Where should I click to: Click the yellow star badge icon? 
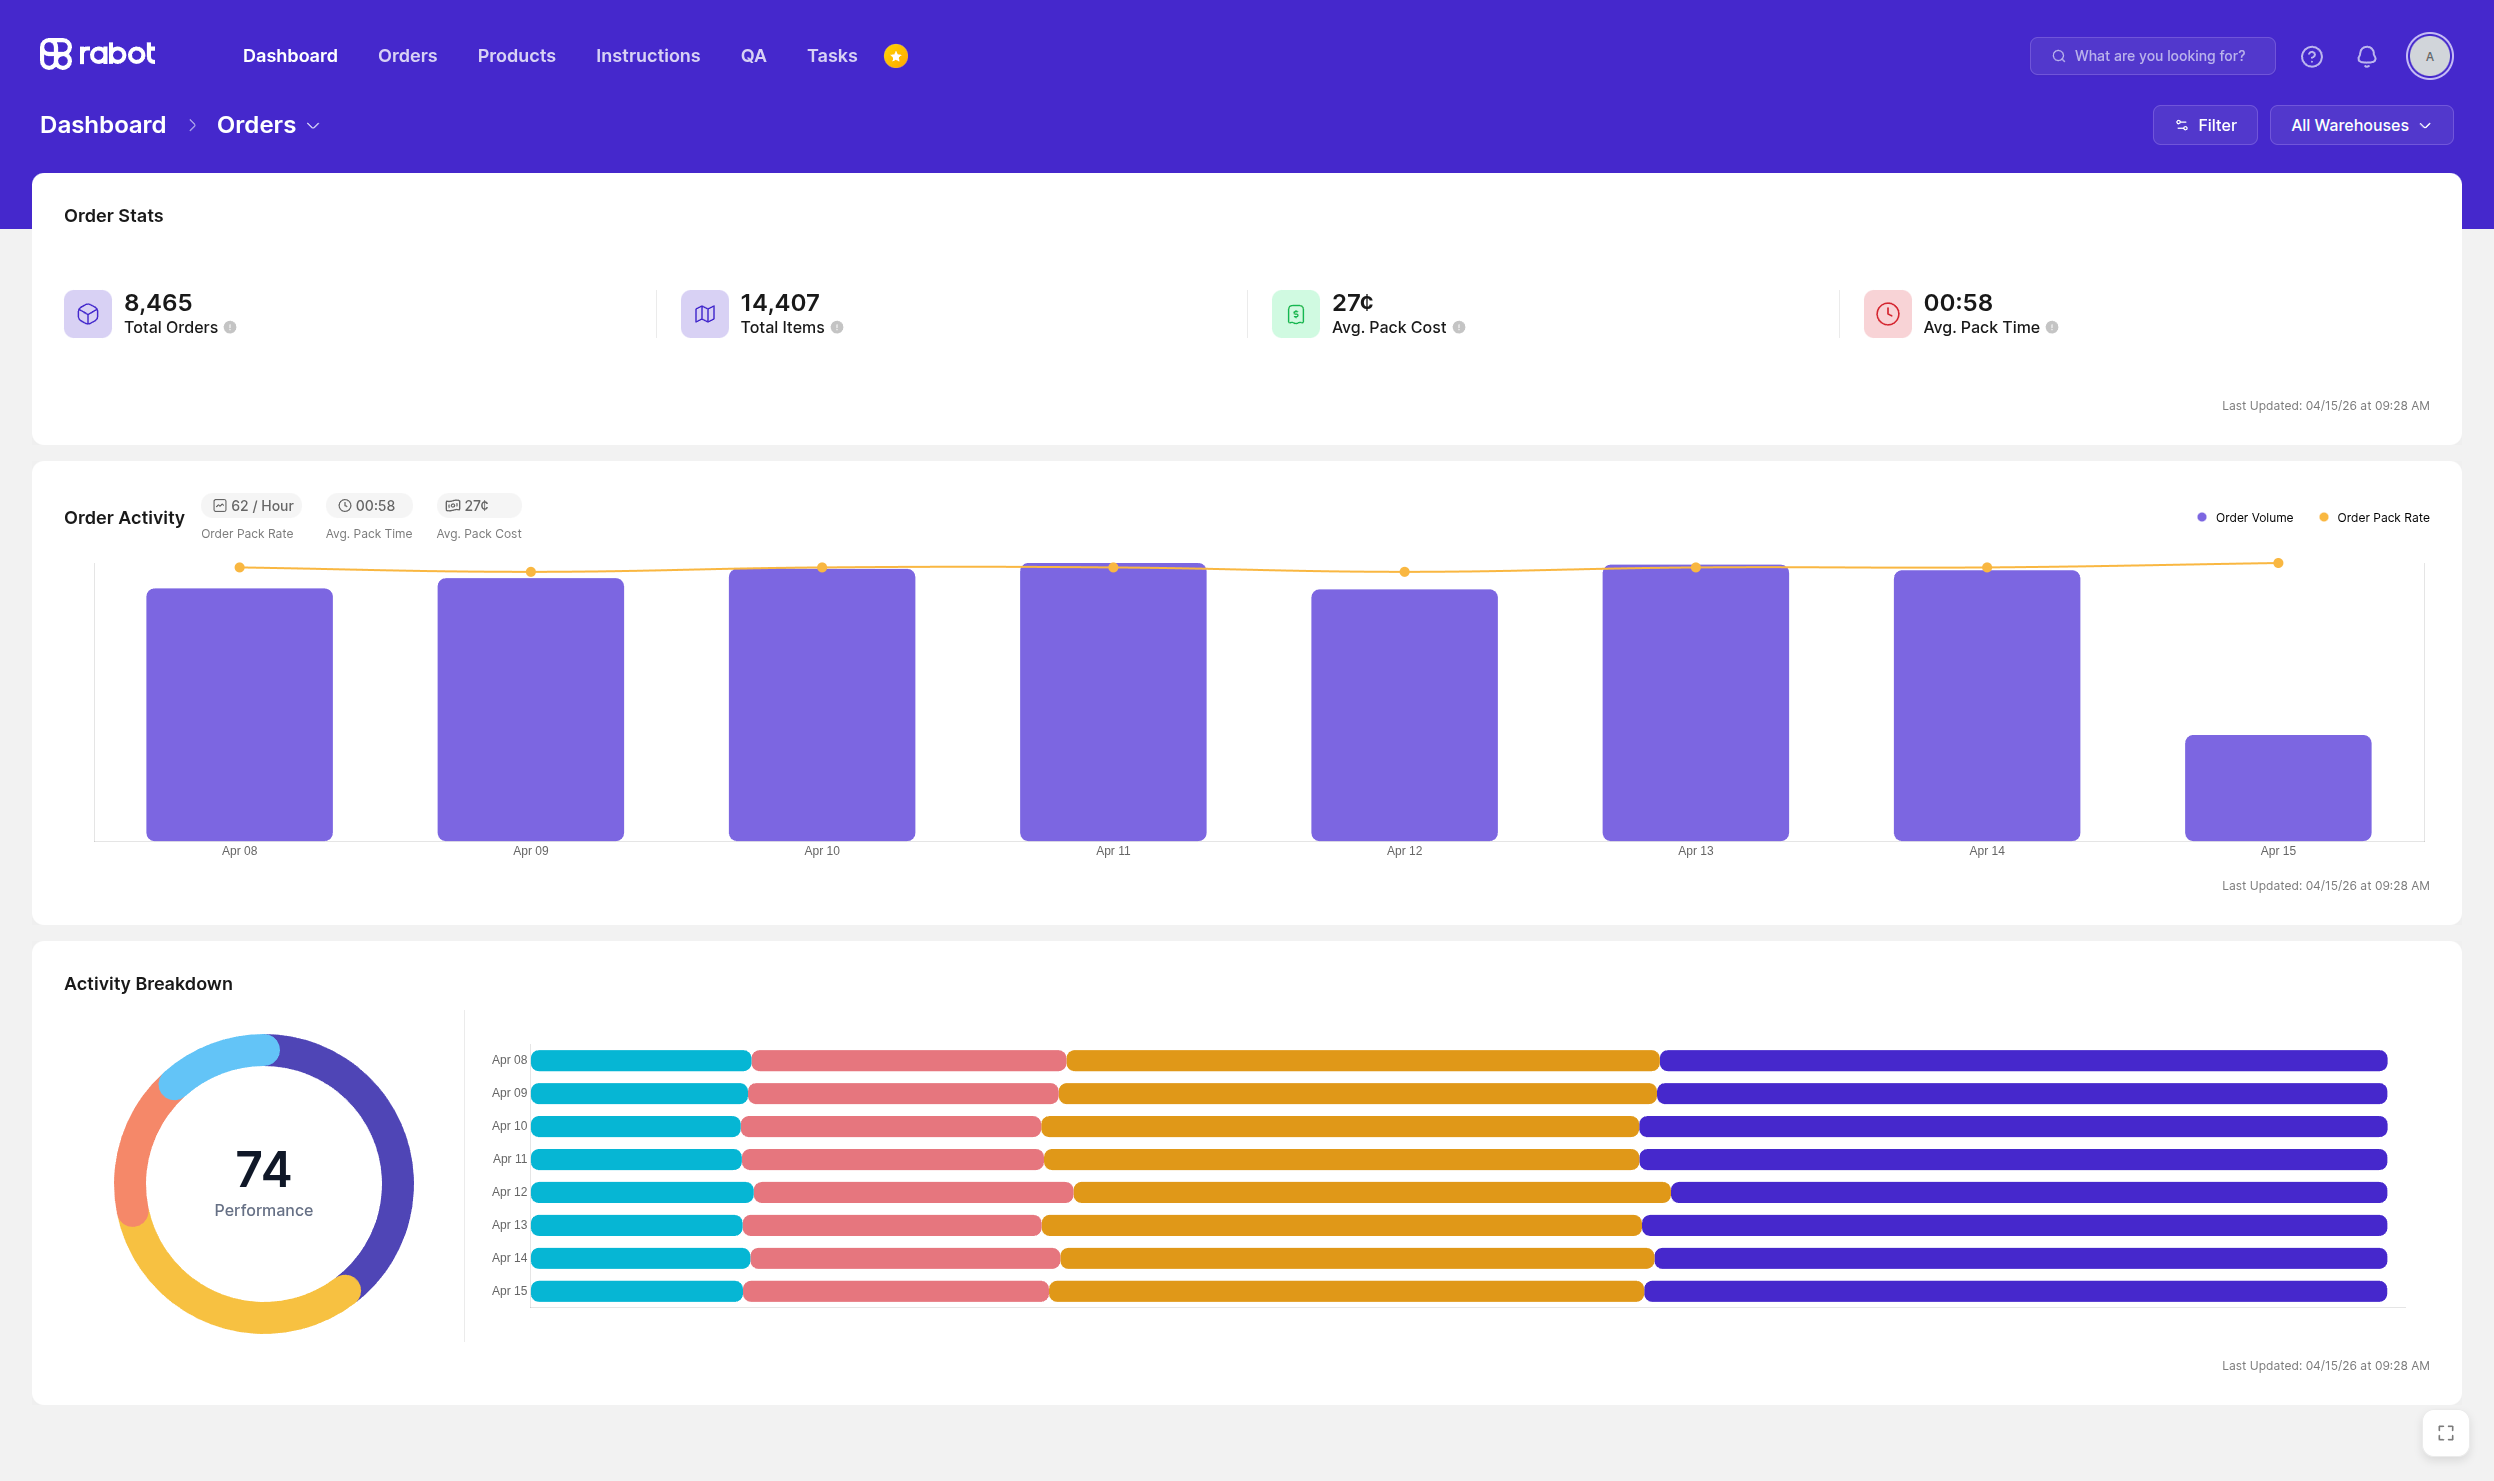pos(896,56)
